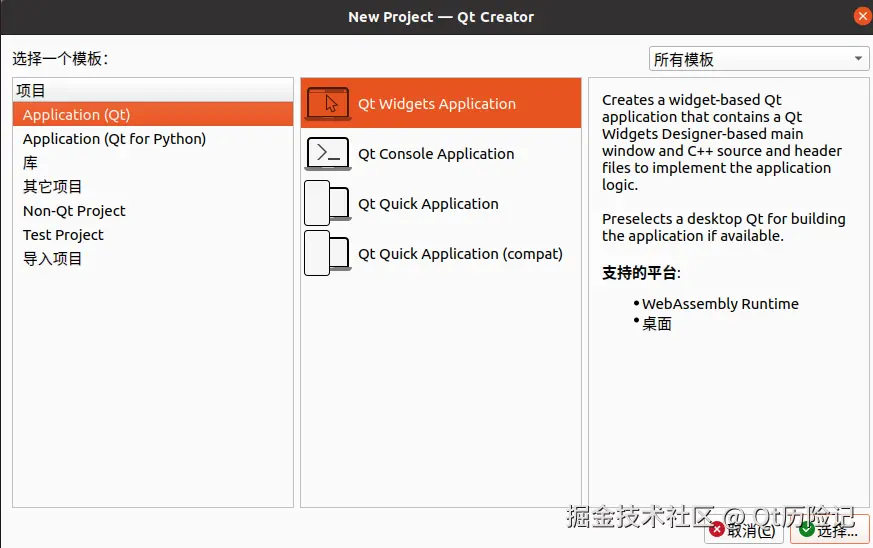873x548 pixels.
Task: Select the 库 category
Action: click(x=153, y=163)
